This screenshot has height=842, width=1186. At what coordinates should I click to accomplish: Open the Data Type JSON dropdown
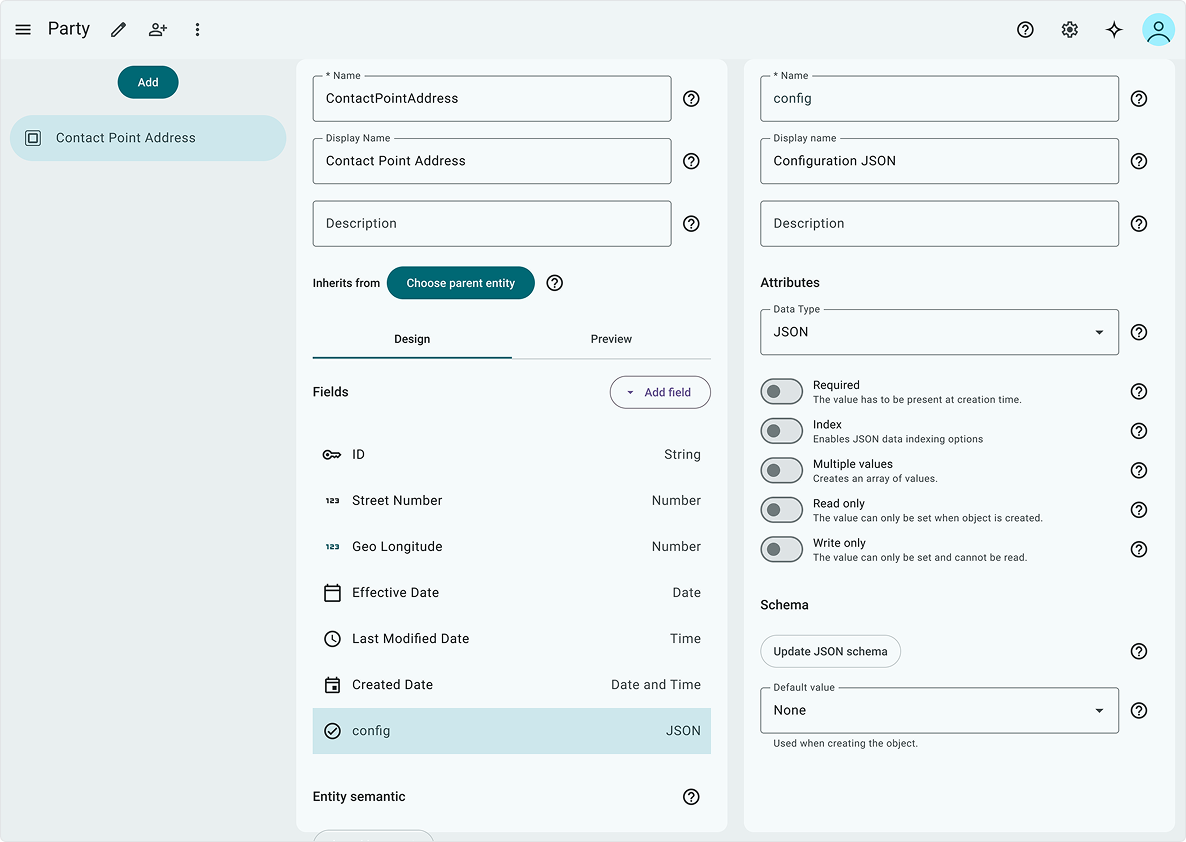click(939, 332)
